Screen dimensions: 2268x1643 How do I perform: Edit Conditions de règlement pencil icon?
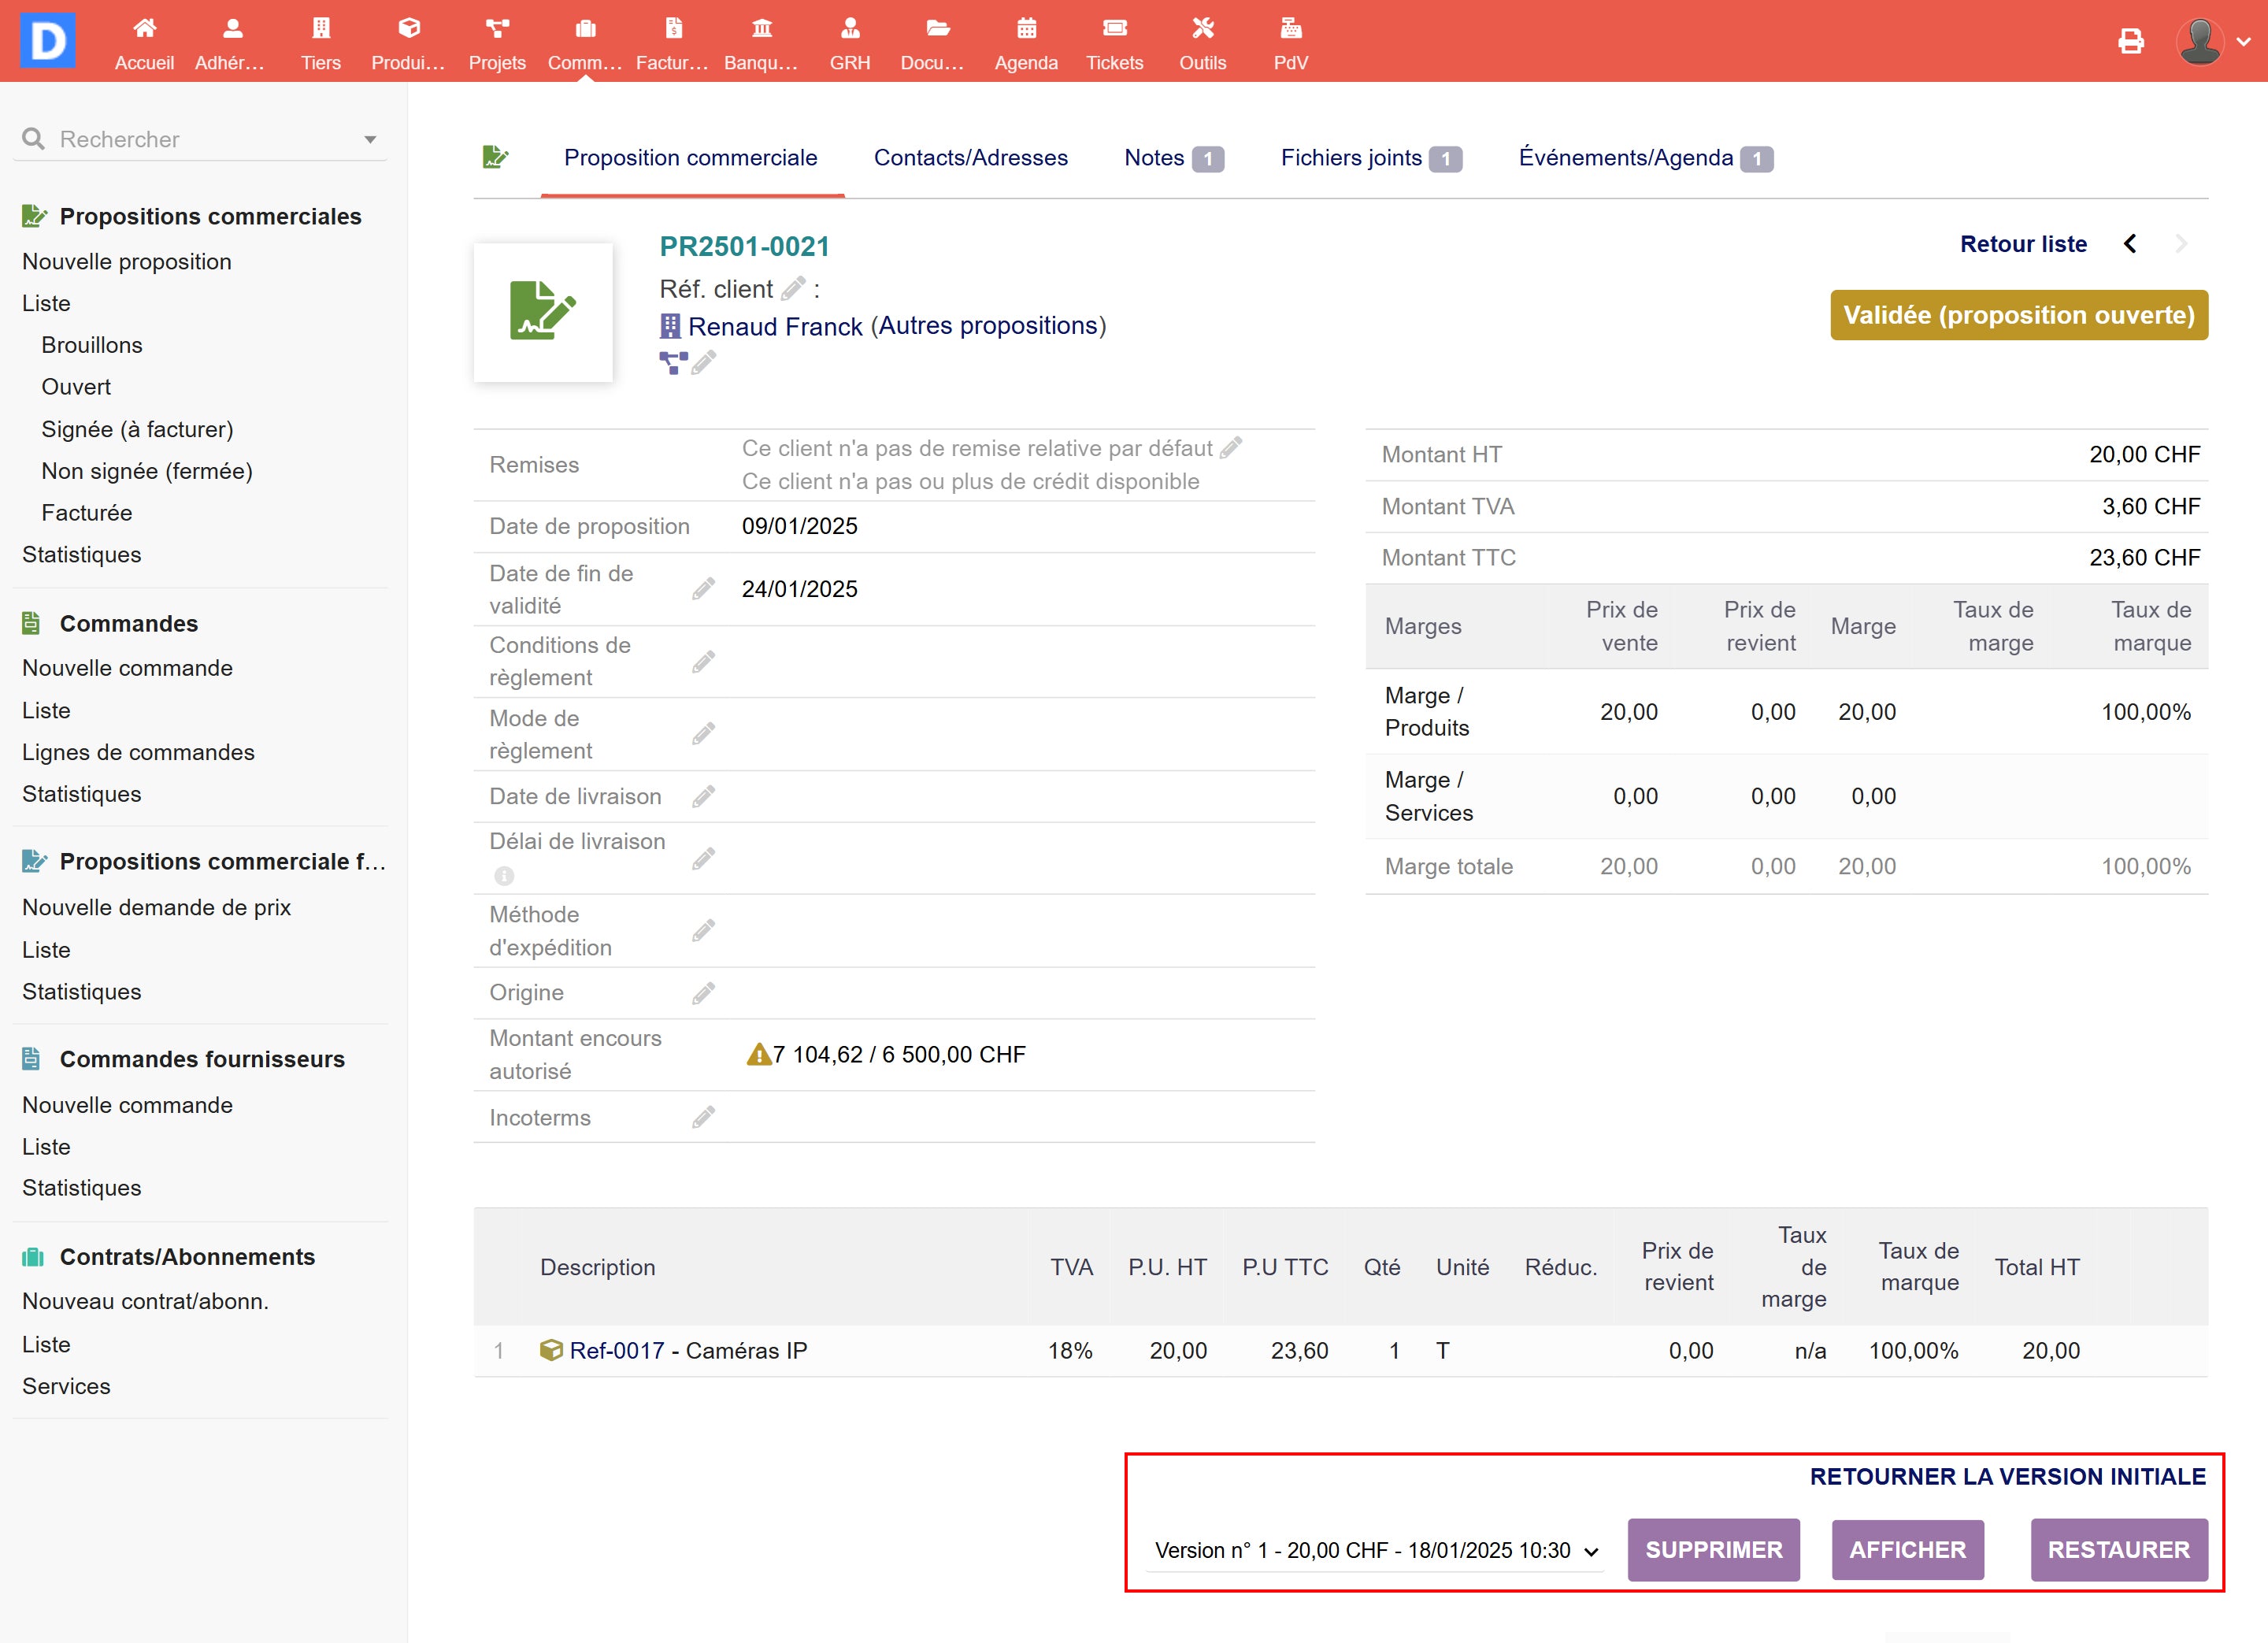tap(704, 662)
